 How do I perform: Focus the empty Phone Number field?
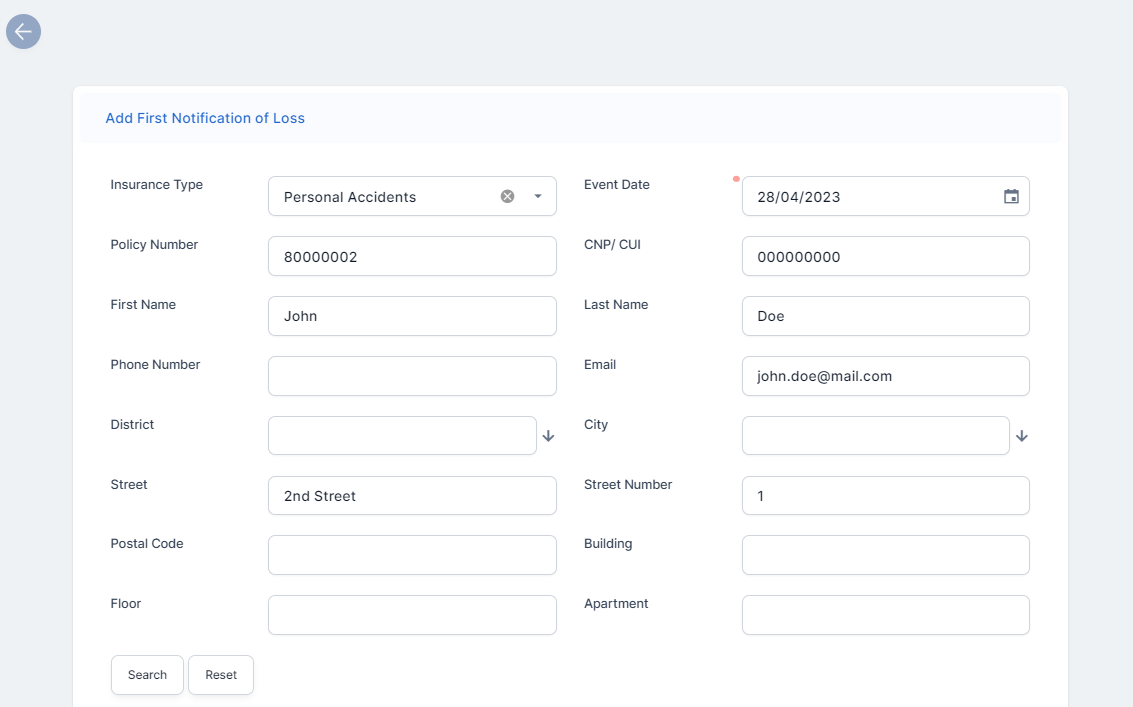(412, 376)
